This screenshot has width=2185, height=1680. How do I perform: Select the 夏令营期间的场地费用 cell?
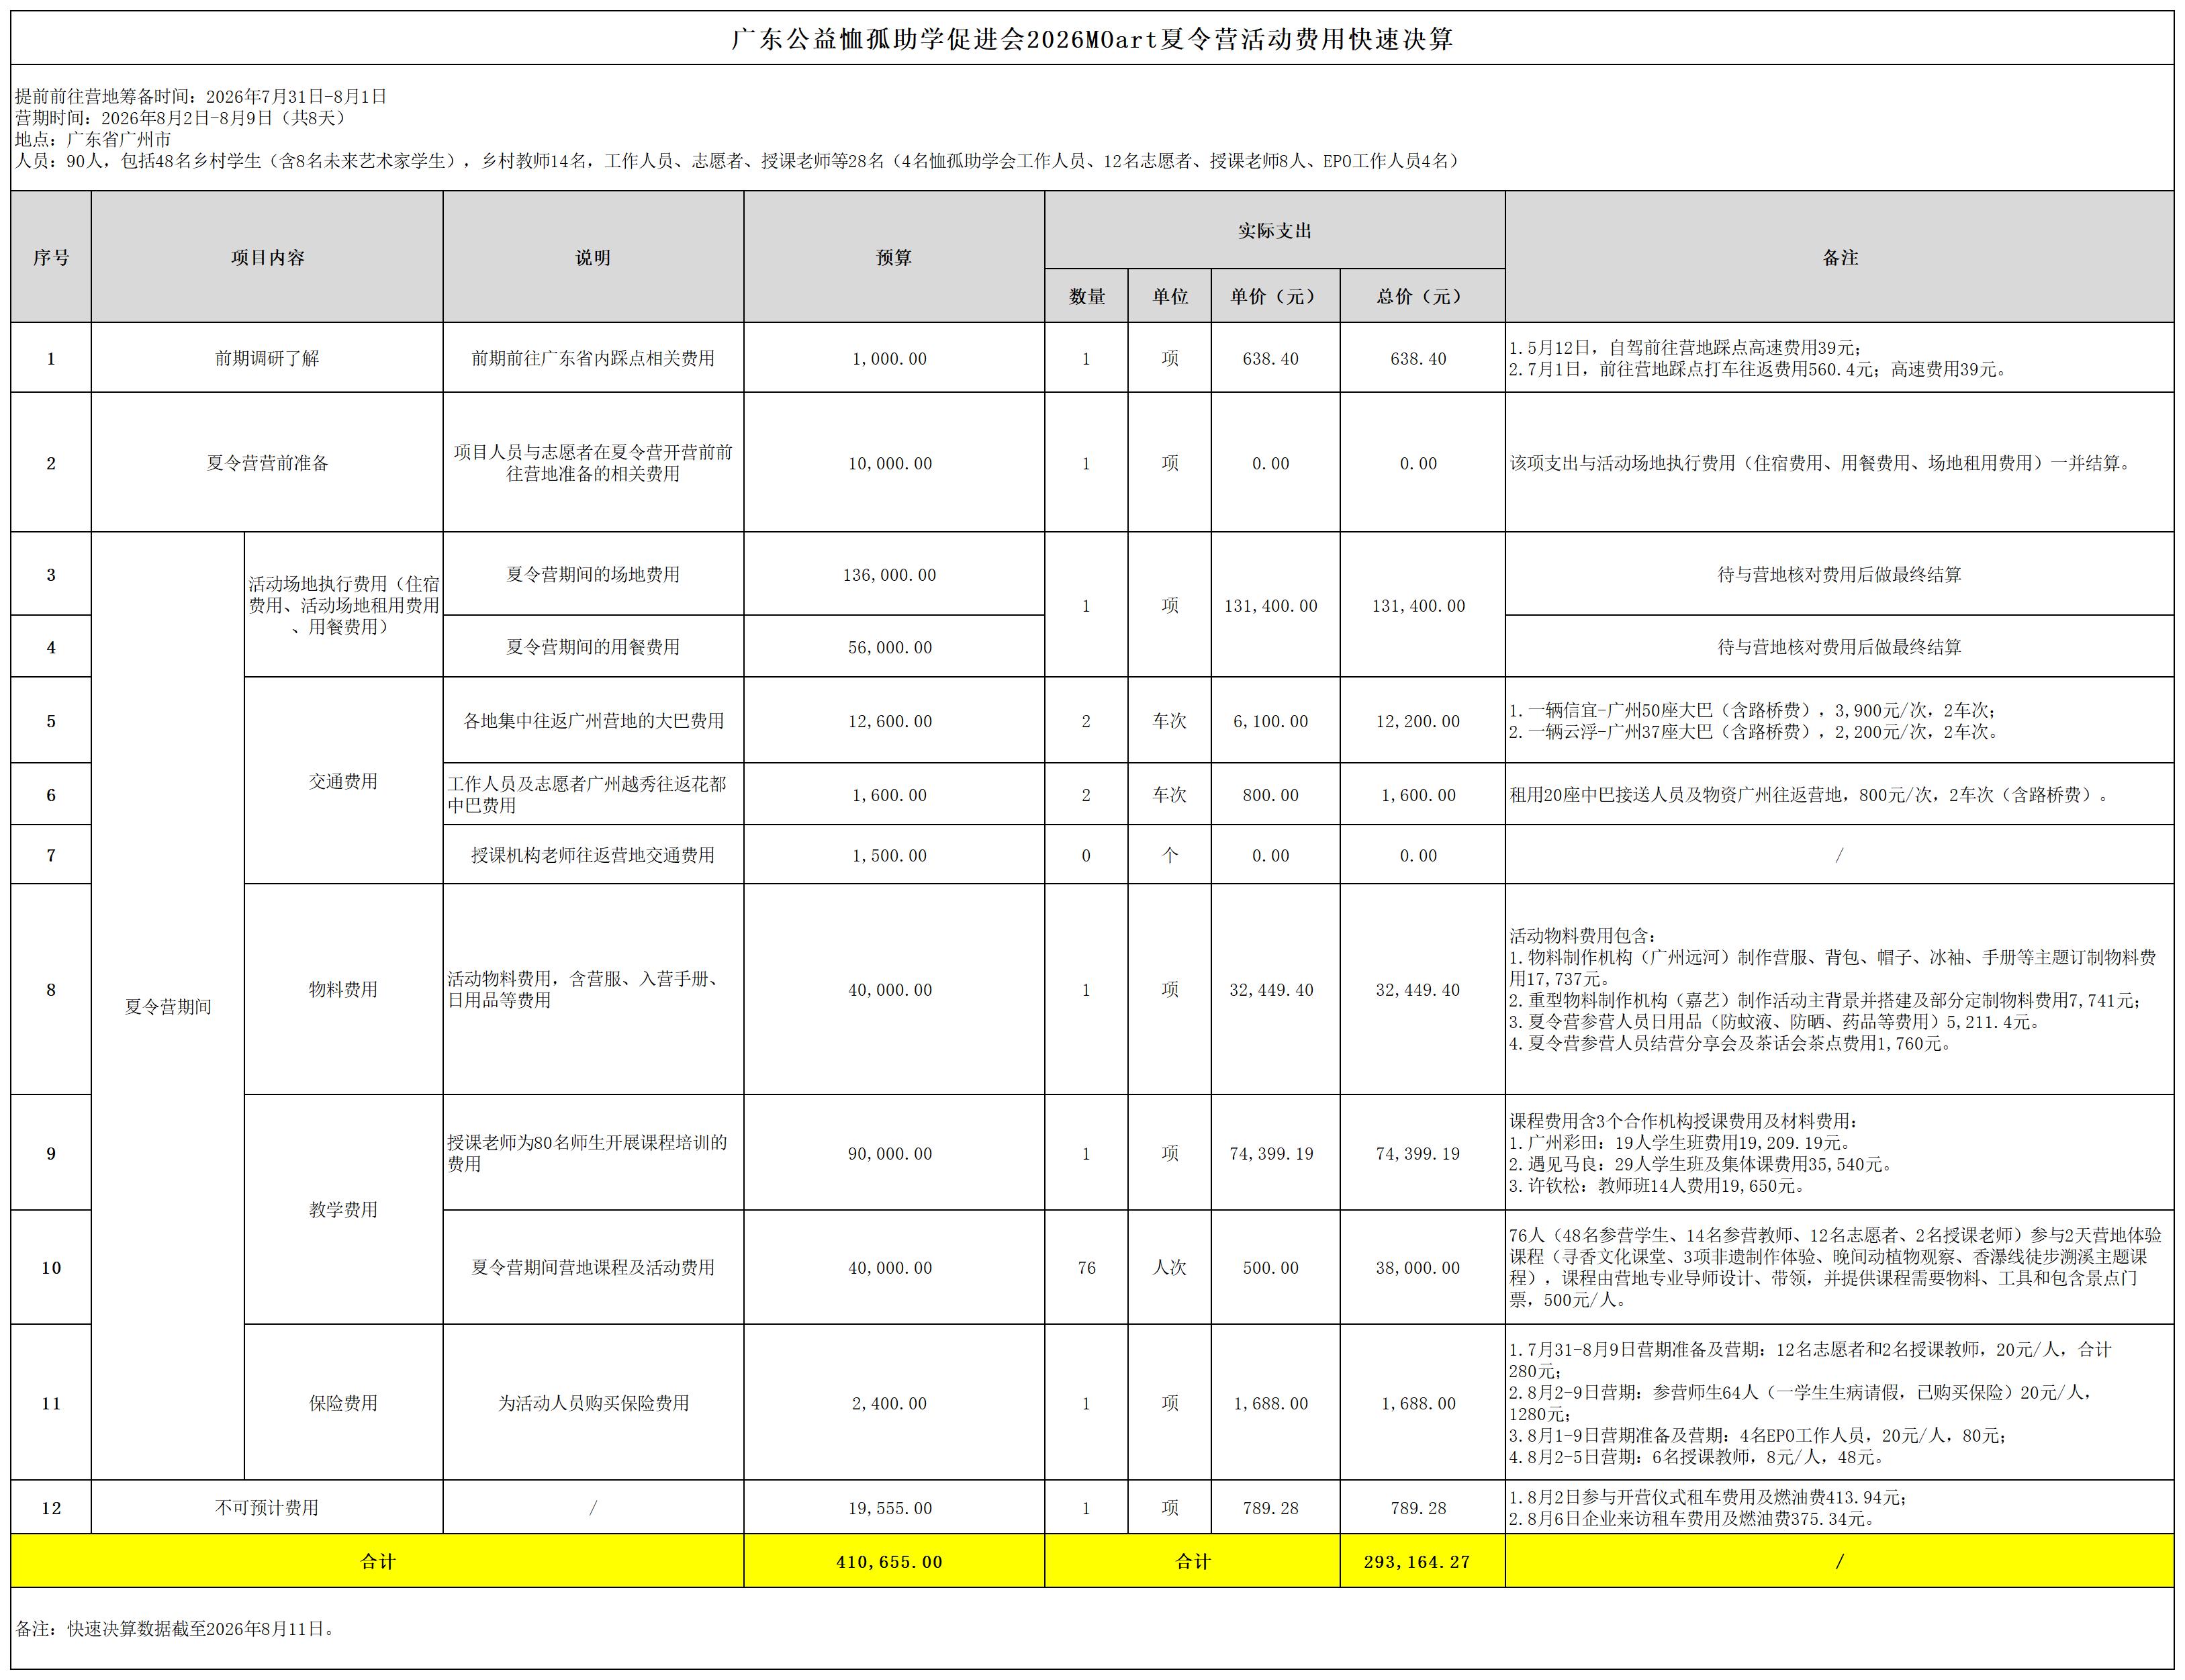(593, 574)
